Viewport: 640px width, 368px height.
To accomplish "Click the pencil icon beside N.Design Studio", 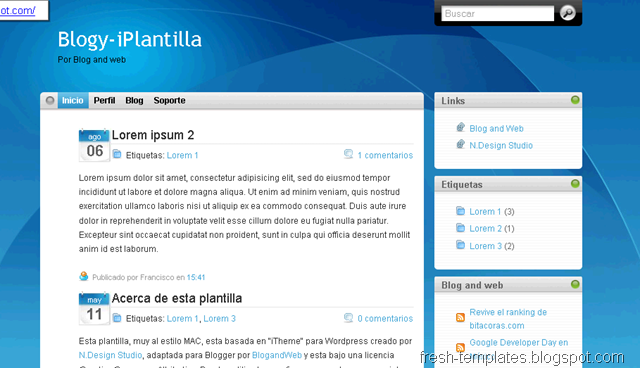I will point(460,144).
